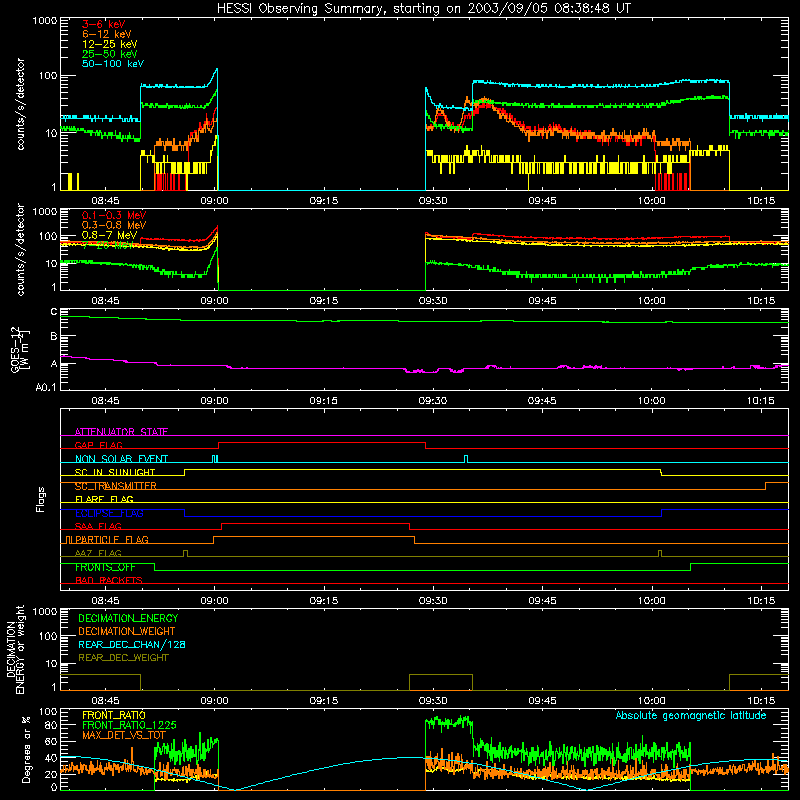Click the 0.8-7 MeV legend entry
This screenshot has width=800, height=800.
coord(110,235)
